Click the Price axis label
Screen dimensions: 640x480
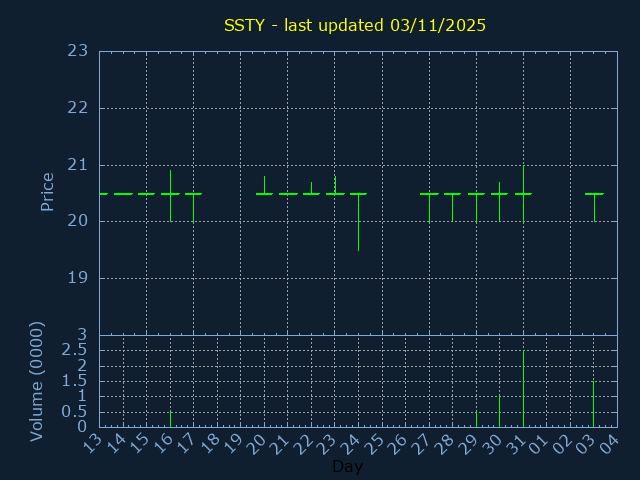47,192
